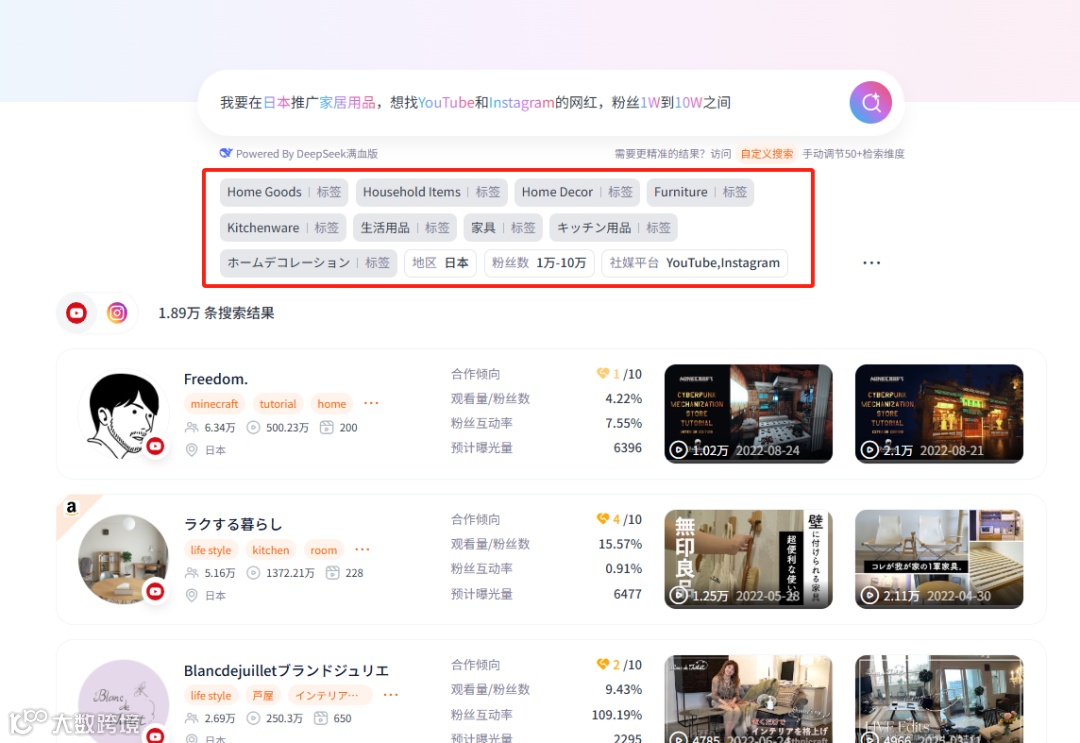Show more tags for ラクする暮らし

click(362, 550)
